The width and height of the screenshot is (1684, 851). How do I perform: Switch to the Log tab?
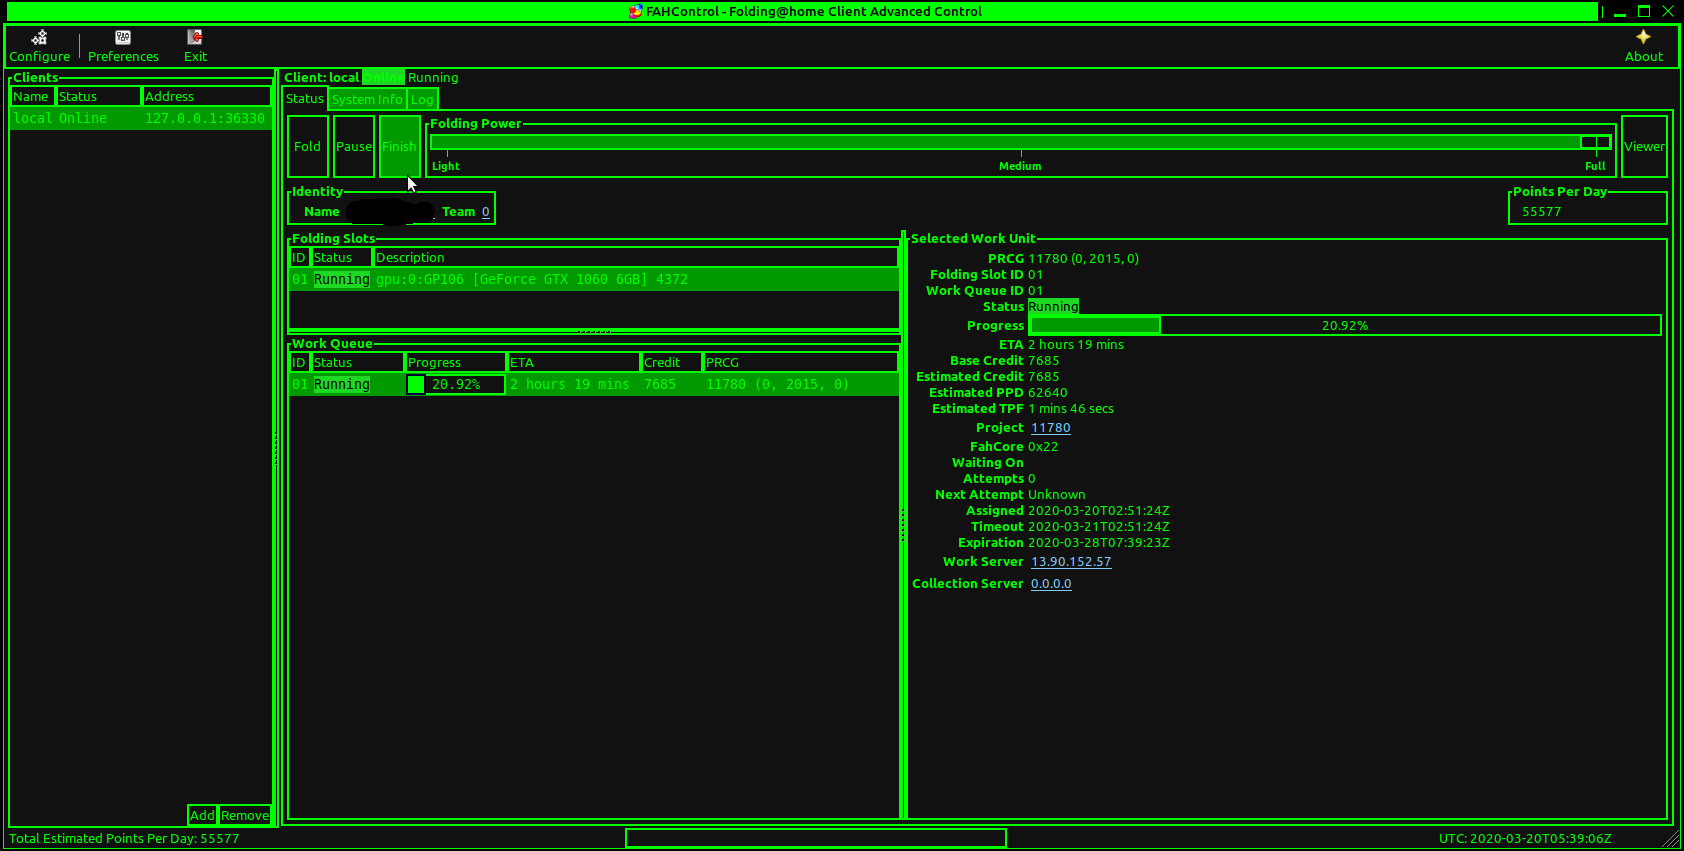click(x=422, y=99)
